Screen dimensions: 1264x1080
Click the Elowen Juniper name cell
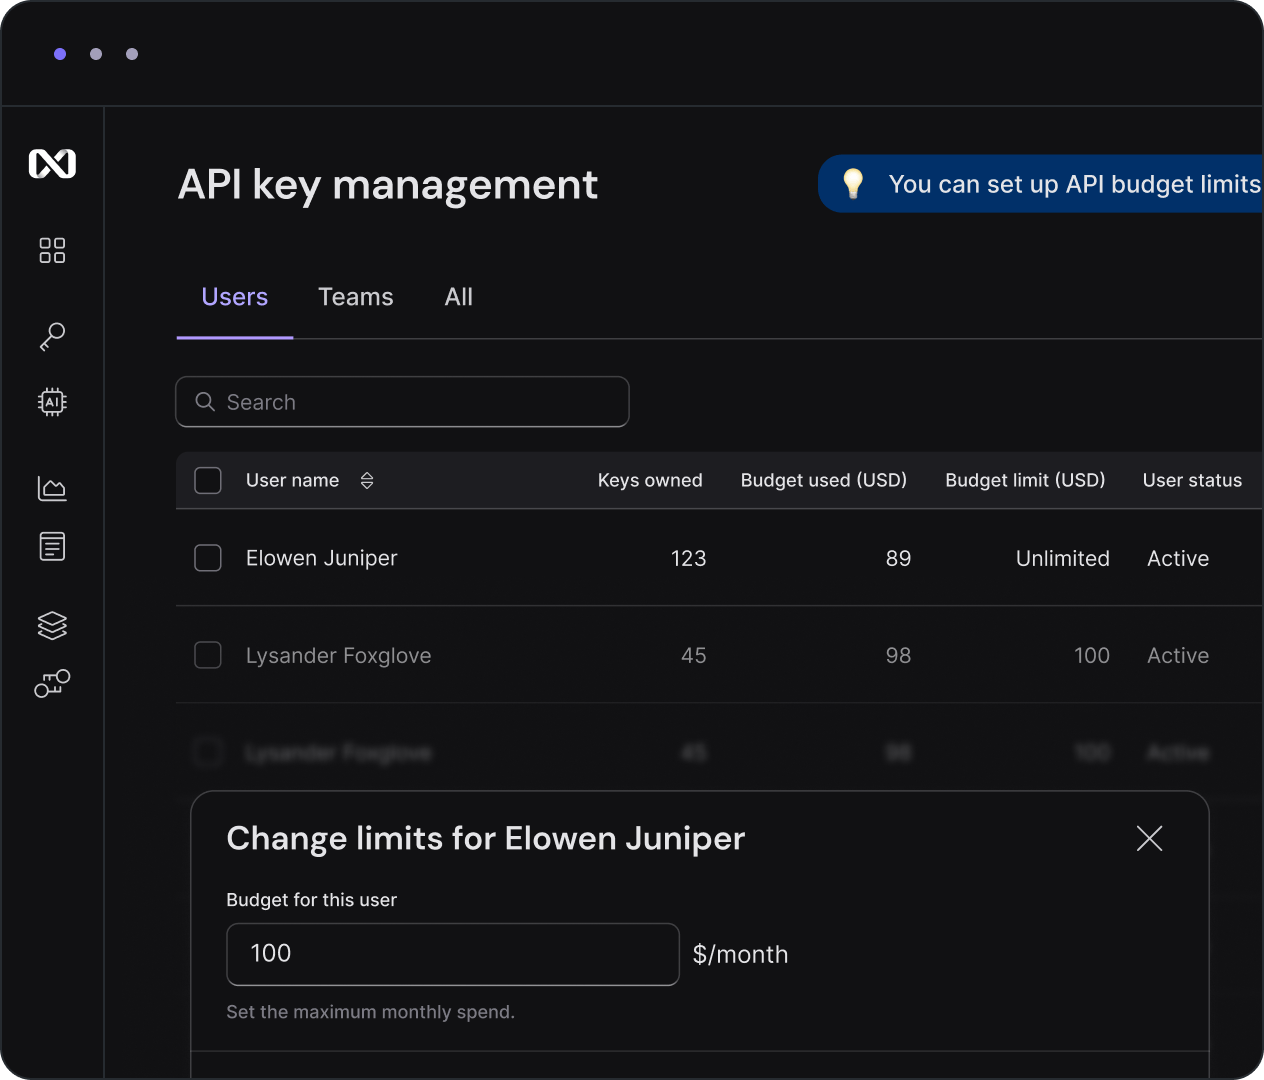[322, 558]
